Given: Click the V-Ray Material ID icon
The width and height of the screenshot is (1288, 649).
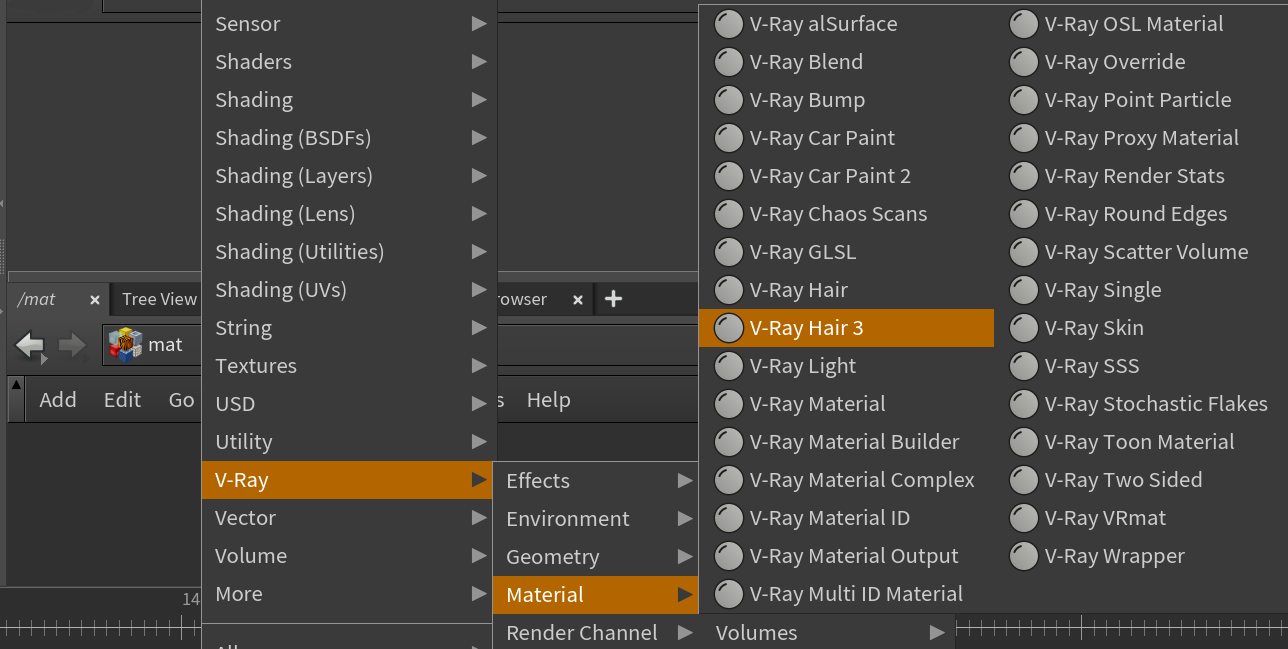Looking at the screenshot, I should [729, 518].
